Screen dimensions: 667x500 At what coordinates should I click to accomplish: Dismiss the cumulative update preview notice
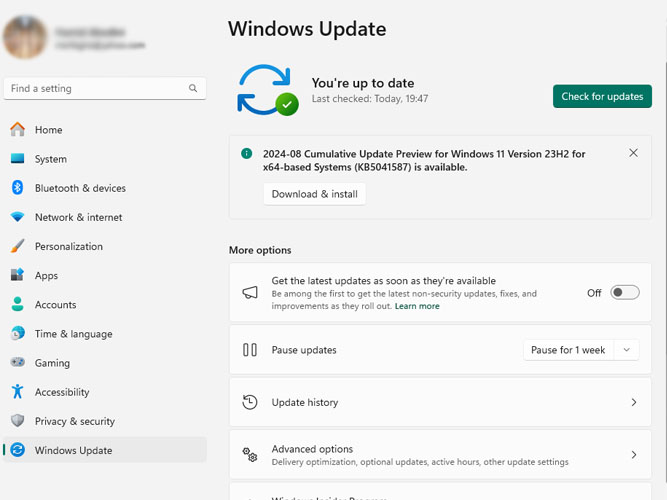[x=633, y=153]
